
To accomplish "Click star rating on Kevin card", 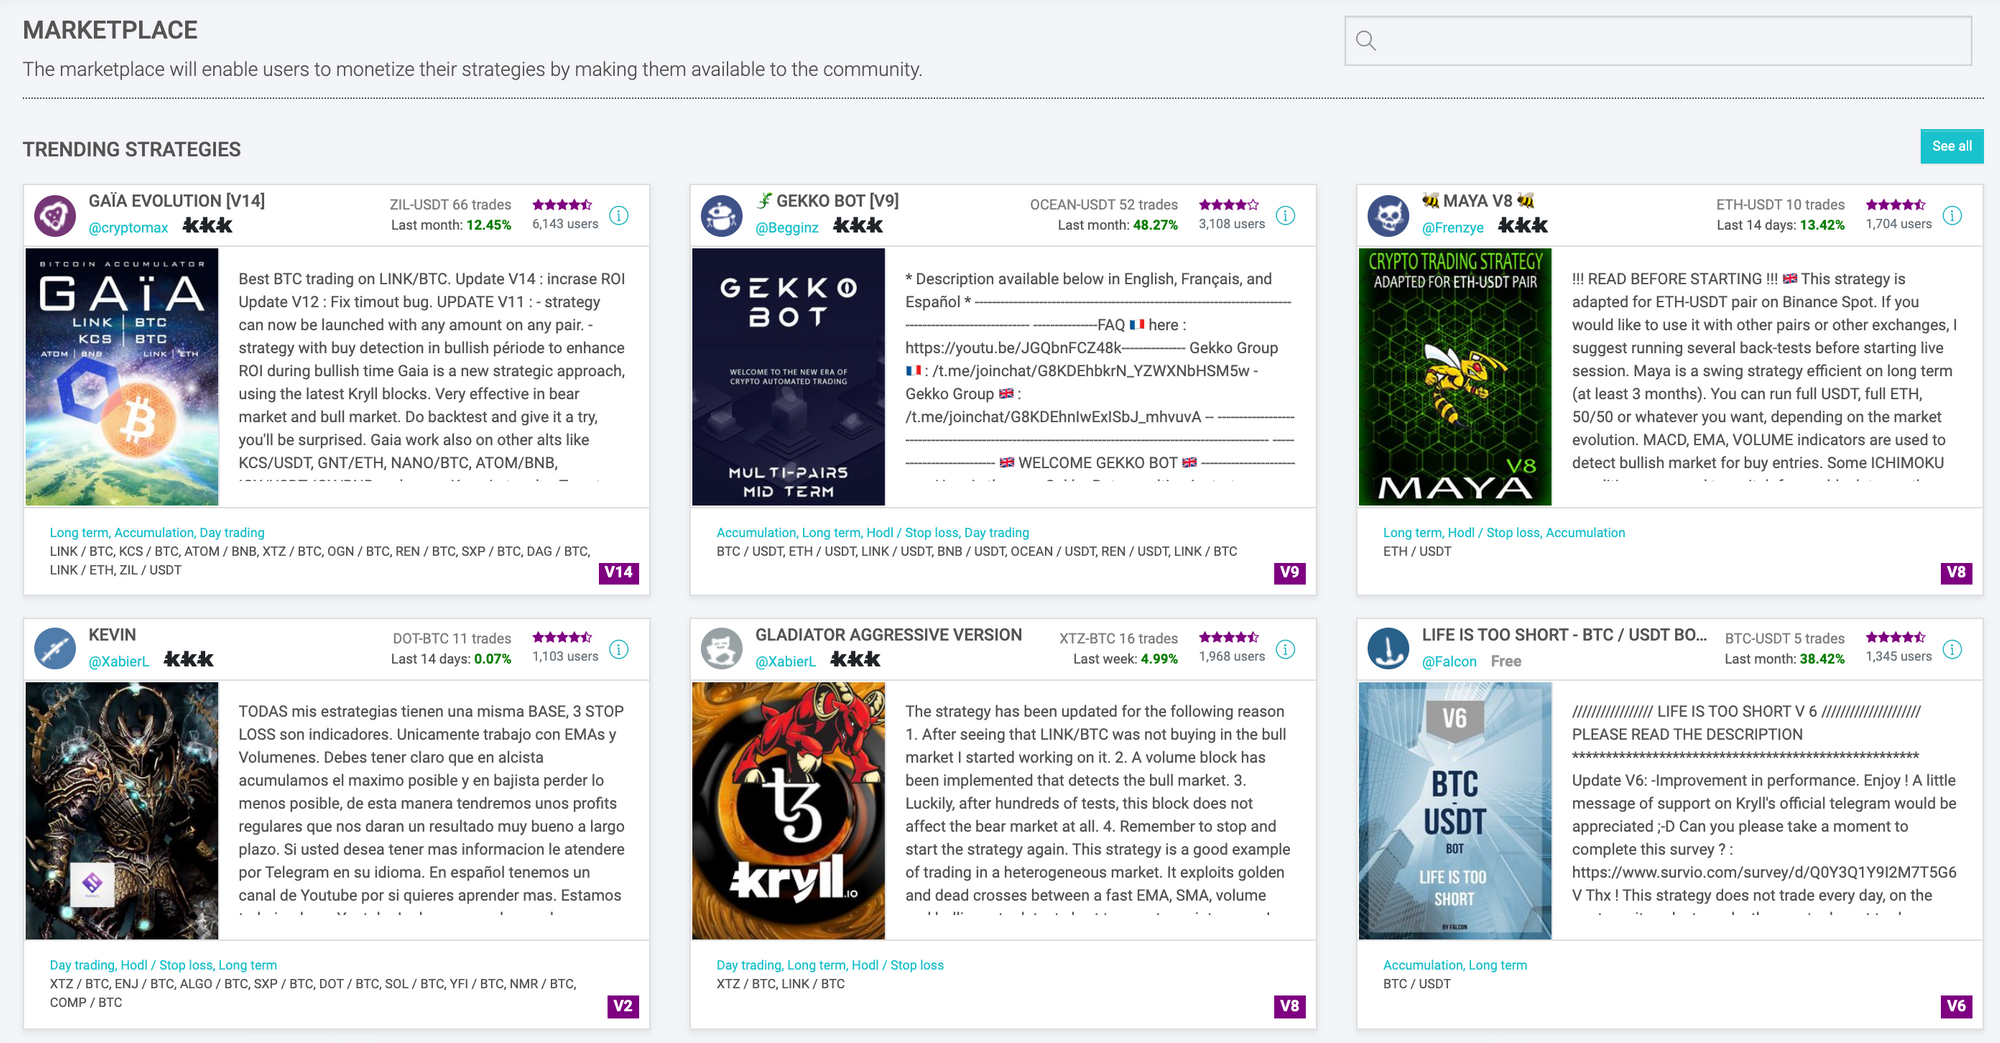I will (563, 638).
